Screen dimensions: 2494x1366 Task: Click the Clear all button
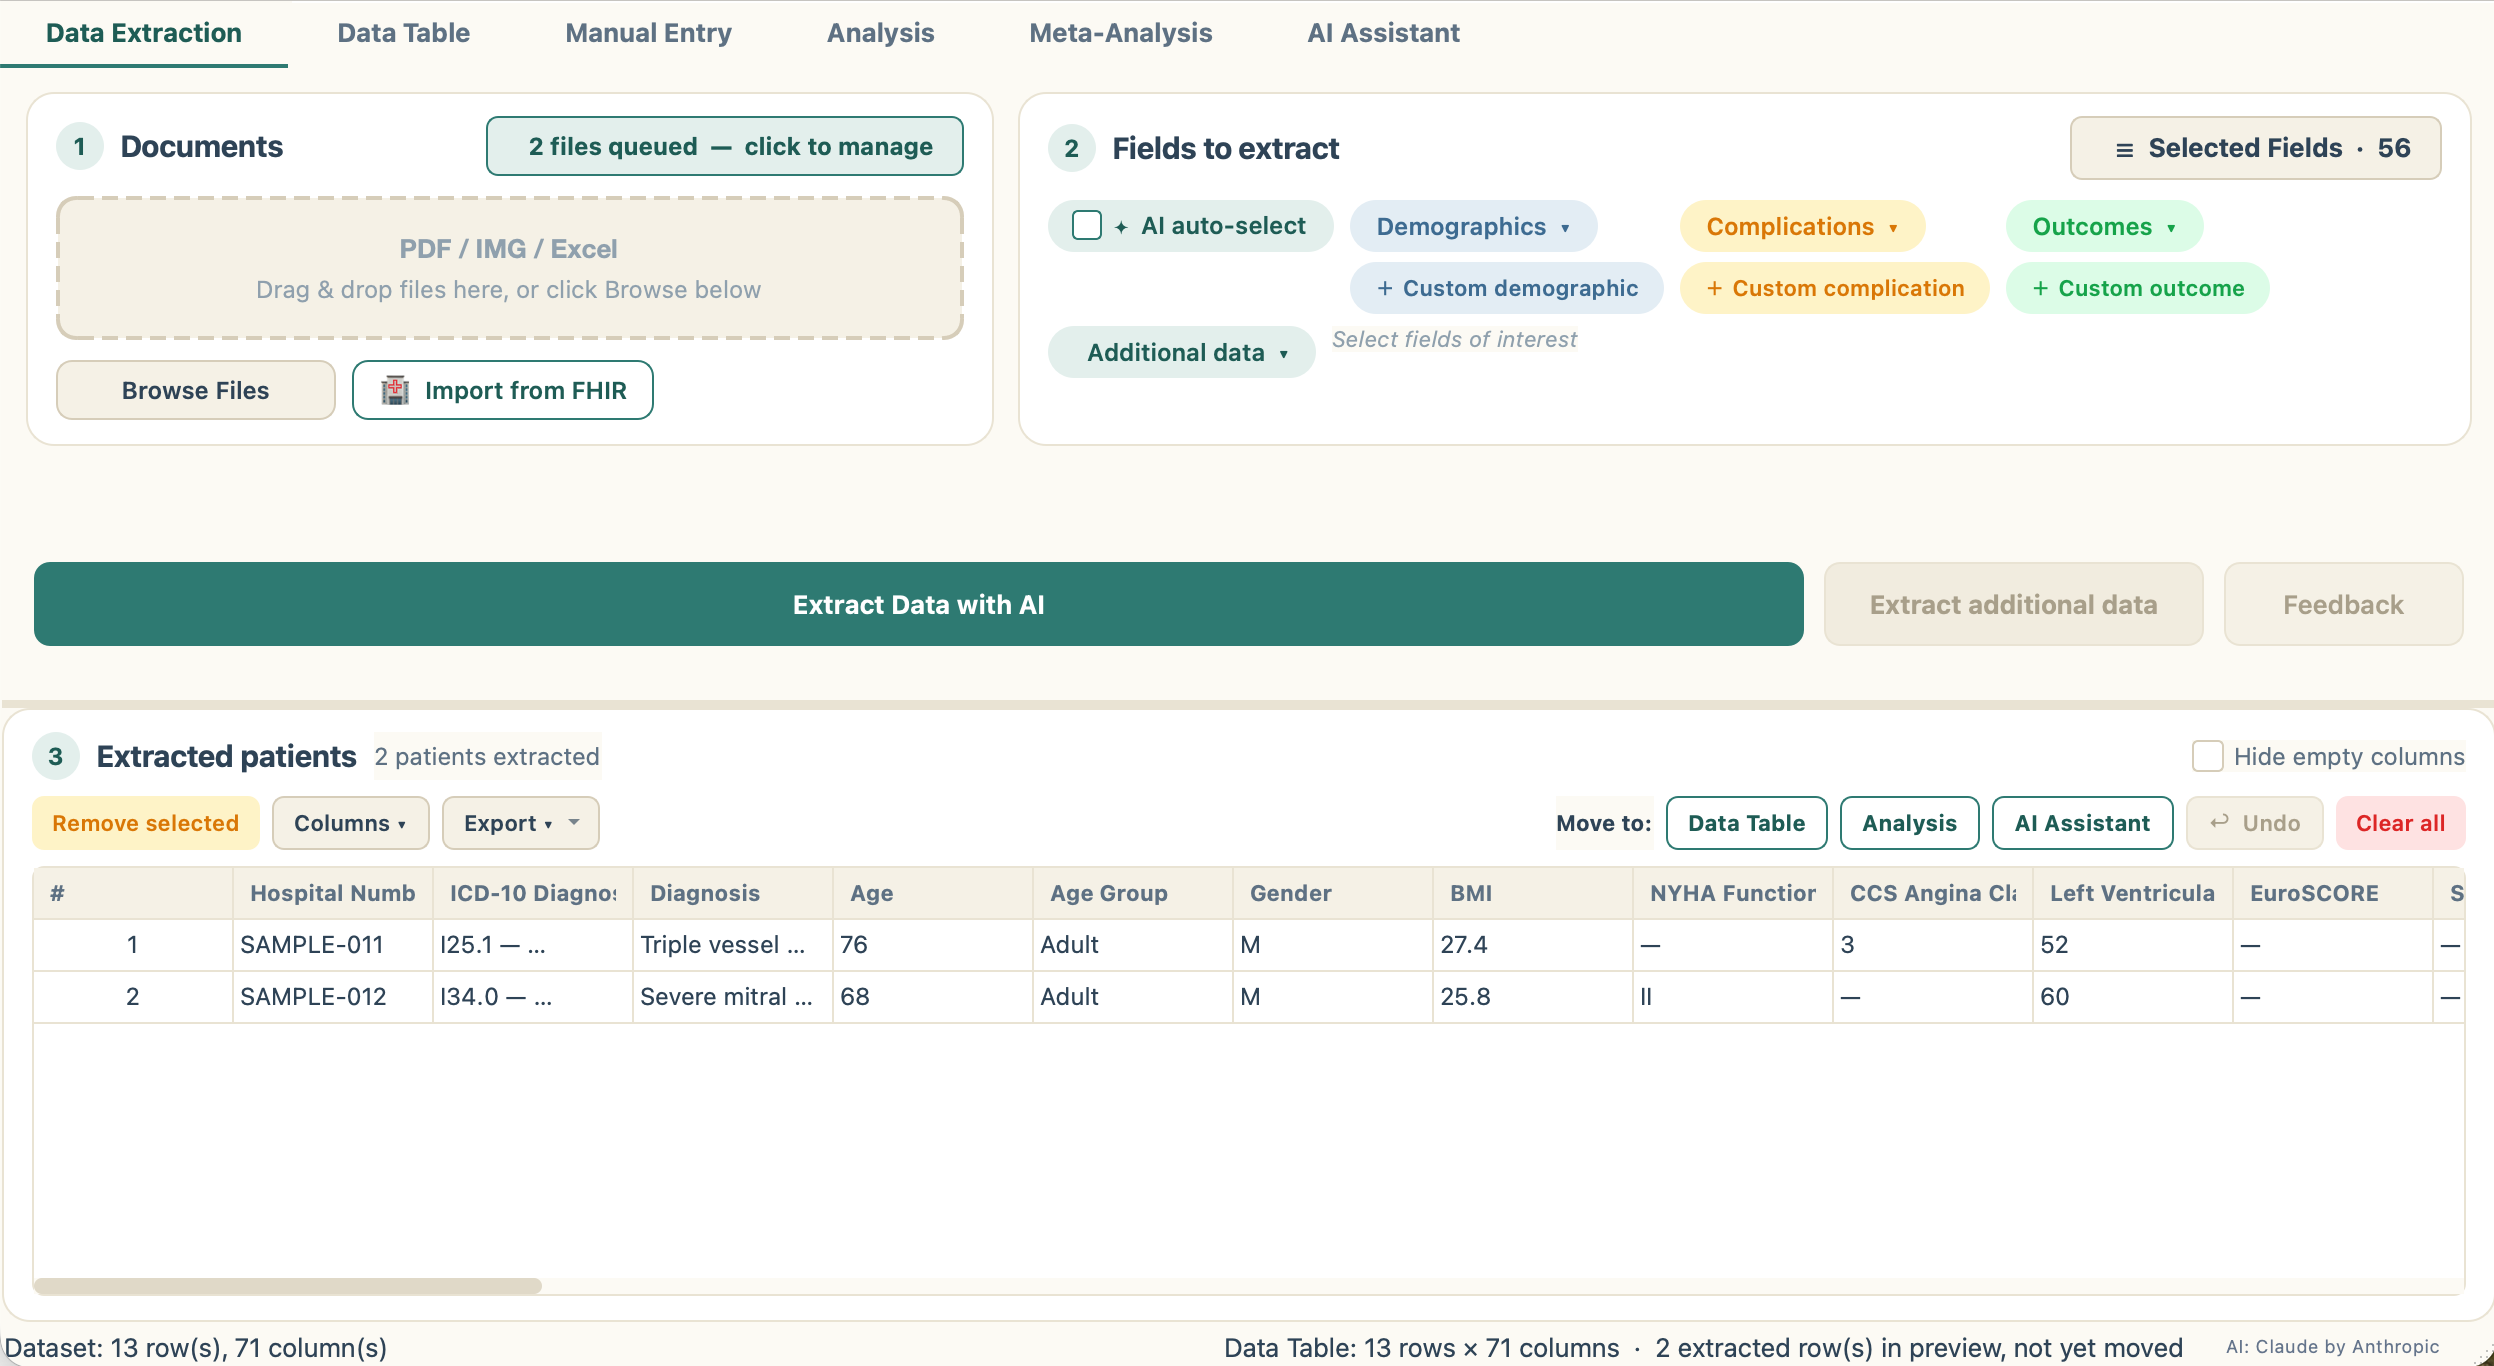point(2400,823)
